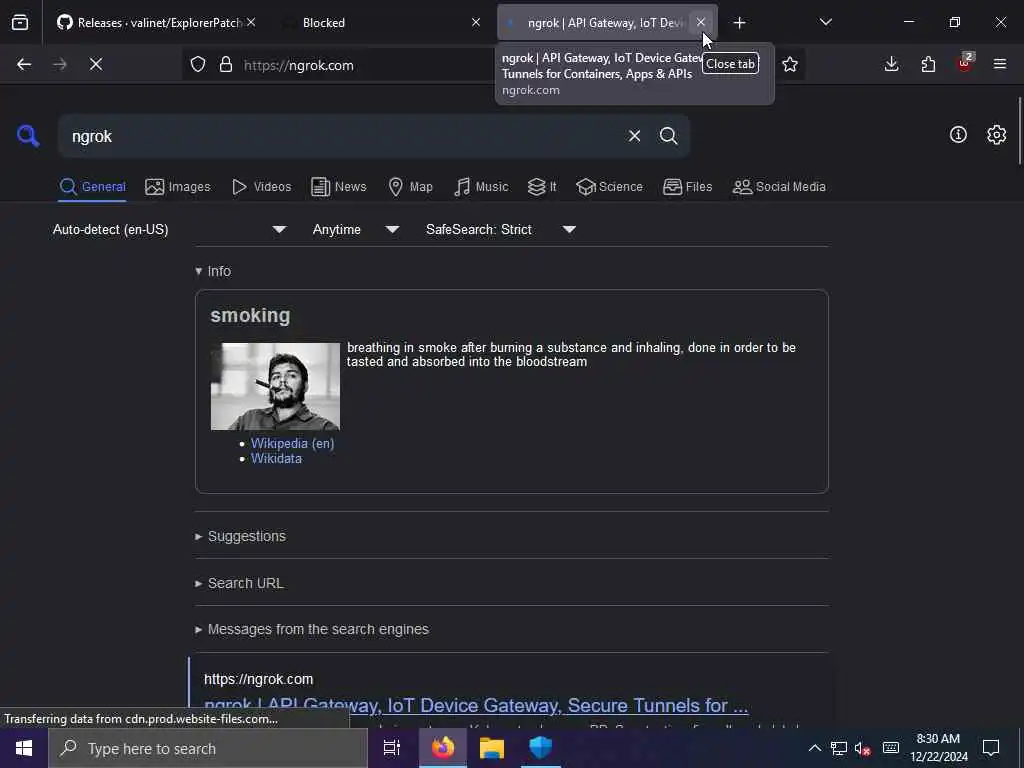Close the Blocked tab
This screenshot has height=768, width=1024.
pyautogui.click(x=476, y=23)
